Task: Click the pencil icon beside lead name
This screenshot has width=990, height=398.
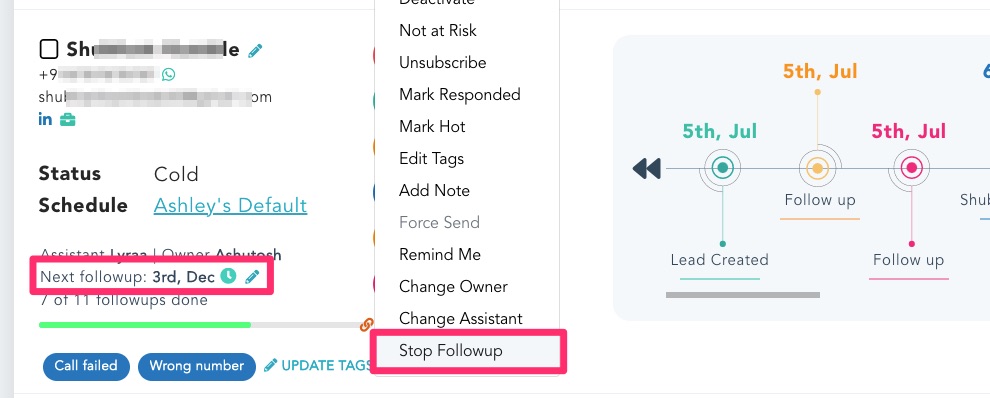Action: click(x=255, y=51)
